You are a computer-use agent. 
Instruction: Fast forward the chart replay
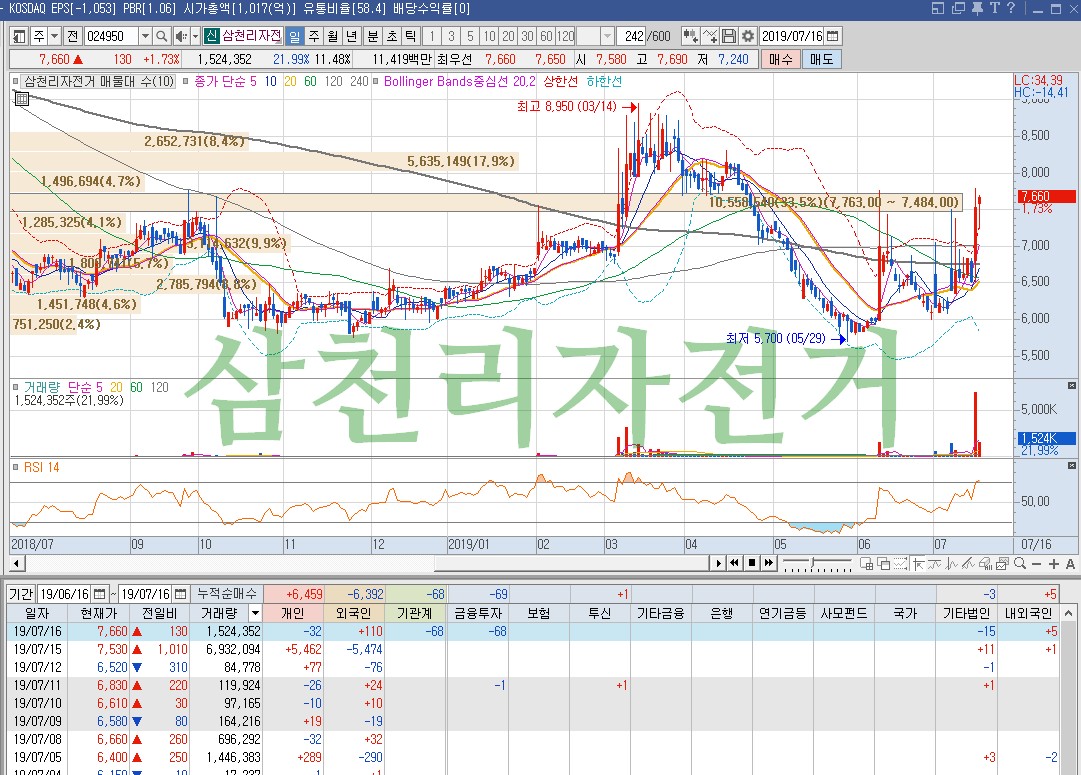point(768,563)
